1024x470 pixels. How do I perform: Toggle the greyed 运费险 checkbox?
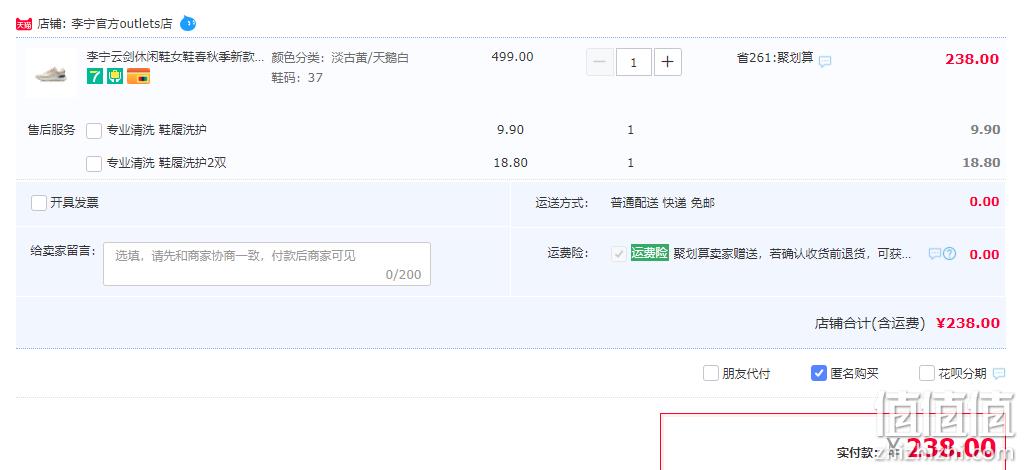[618, 254]
